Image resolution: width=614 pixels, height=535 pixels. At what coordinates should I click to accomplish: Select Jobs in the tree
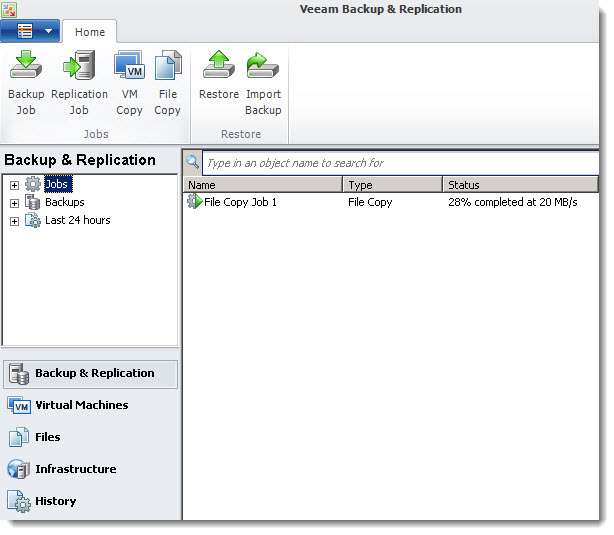[x=58, y=184]
